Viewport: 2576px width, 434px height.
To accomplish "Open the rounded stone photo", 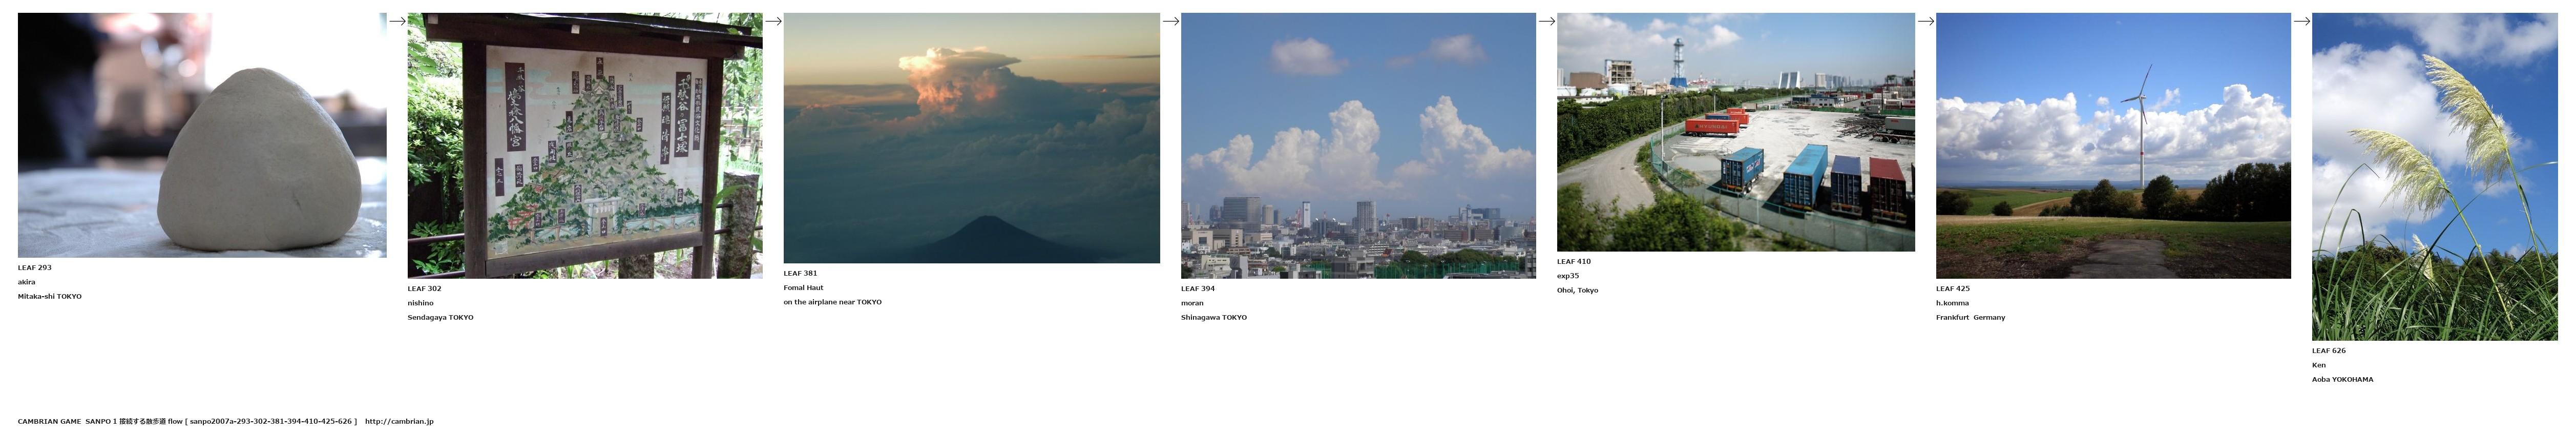I will 202,135.
